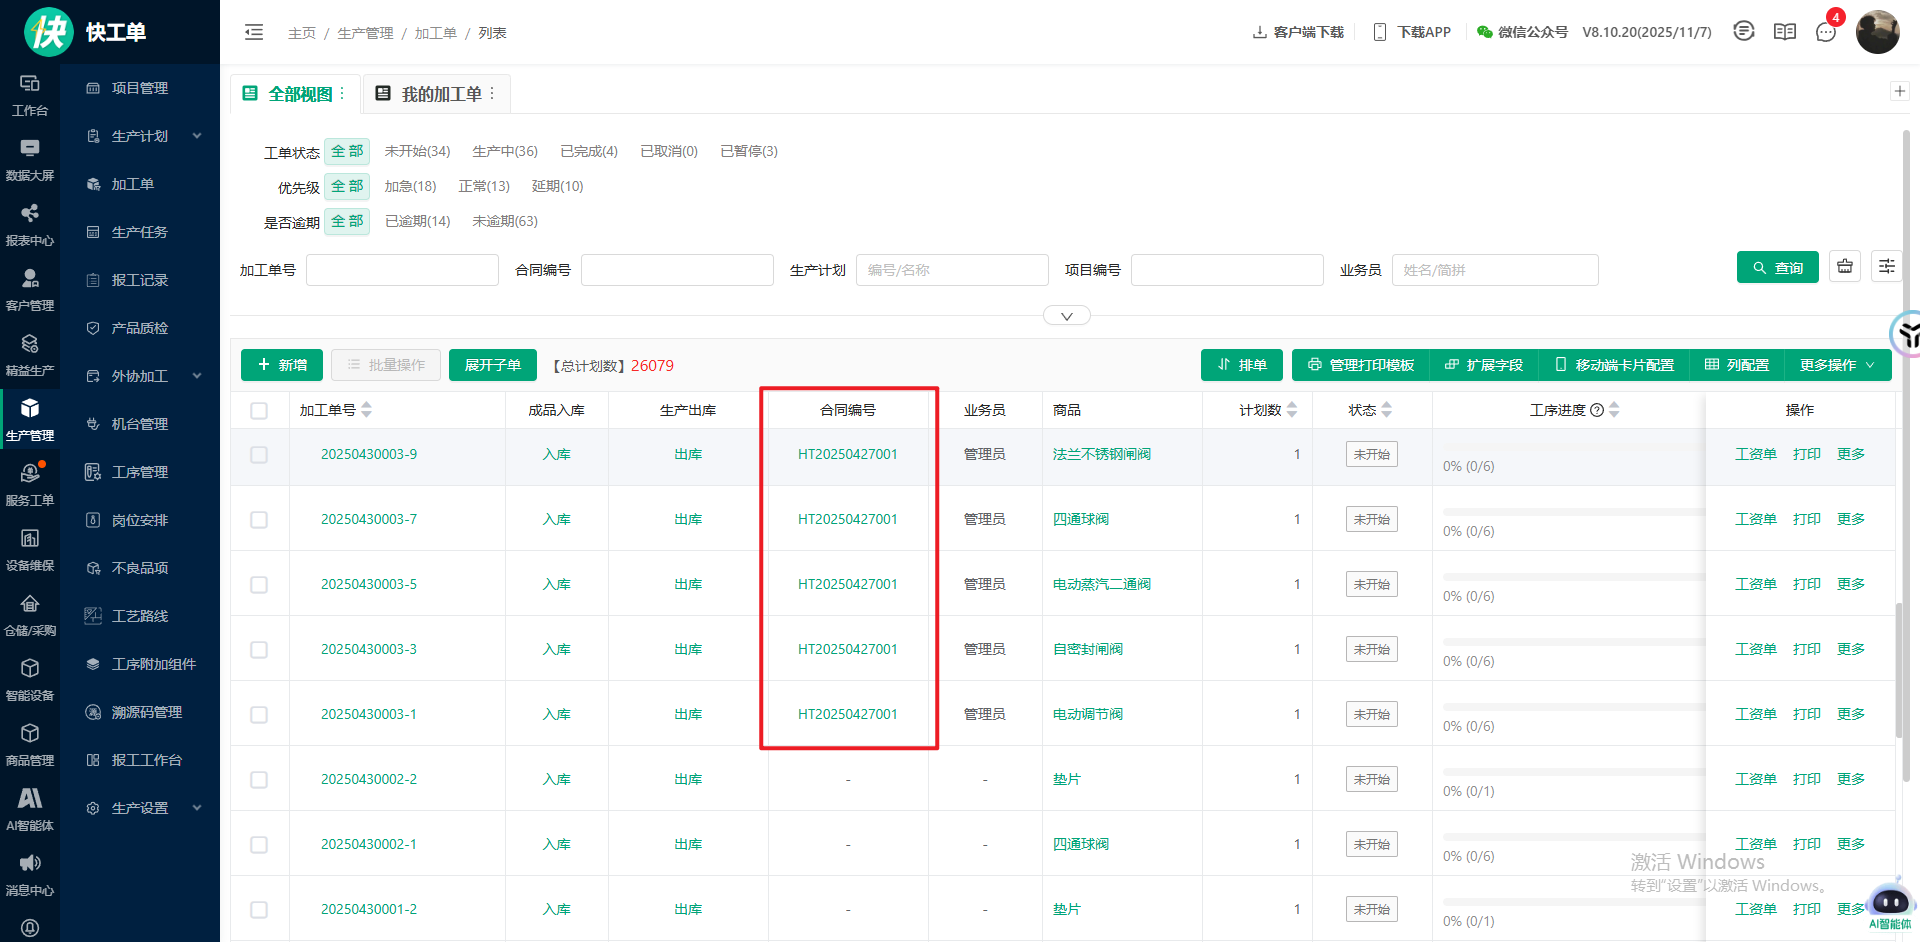The image size is (1920, 942).
Task: Expand more search filters chevron
Action: point(1066,316)
